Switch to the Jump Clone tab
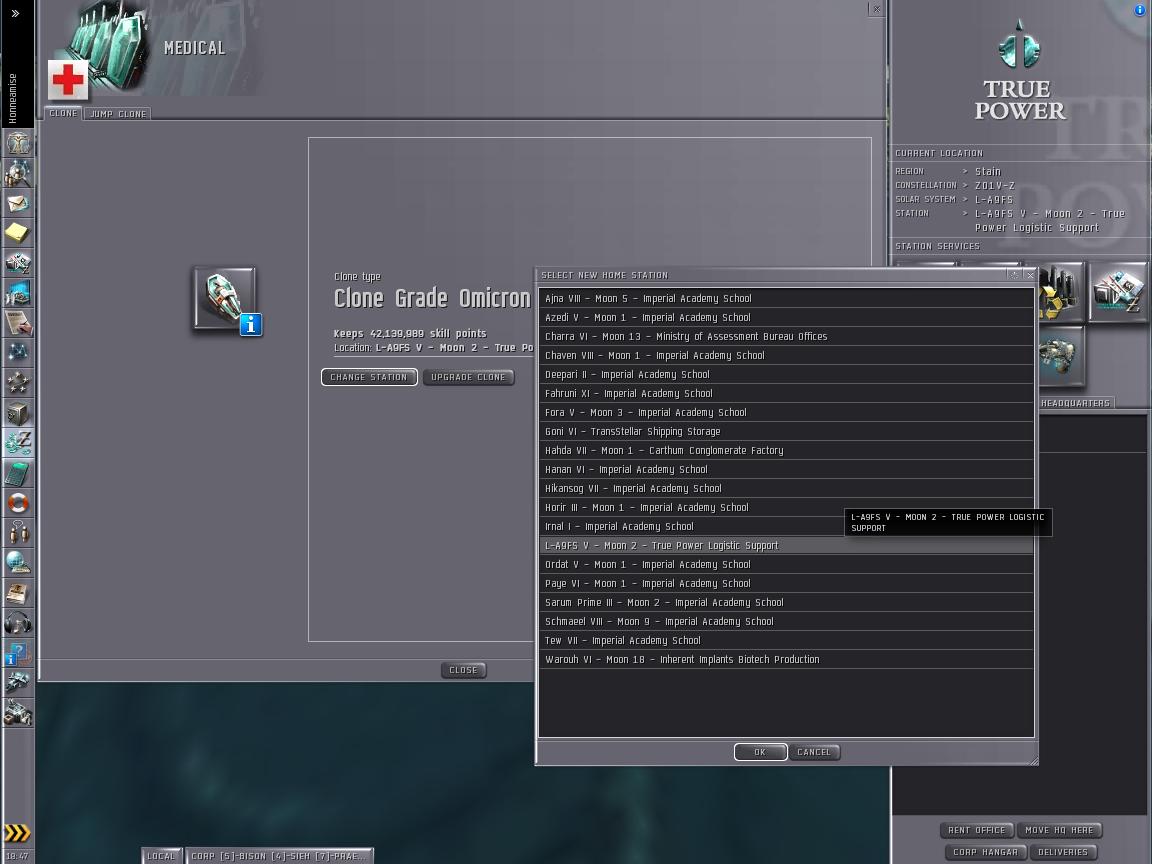This screenshot has width=1152, height=864. [118, 114]
